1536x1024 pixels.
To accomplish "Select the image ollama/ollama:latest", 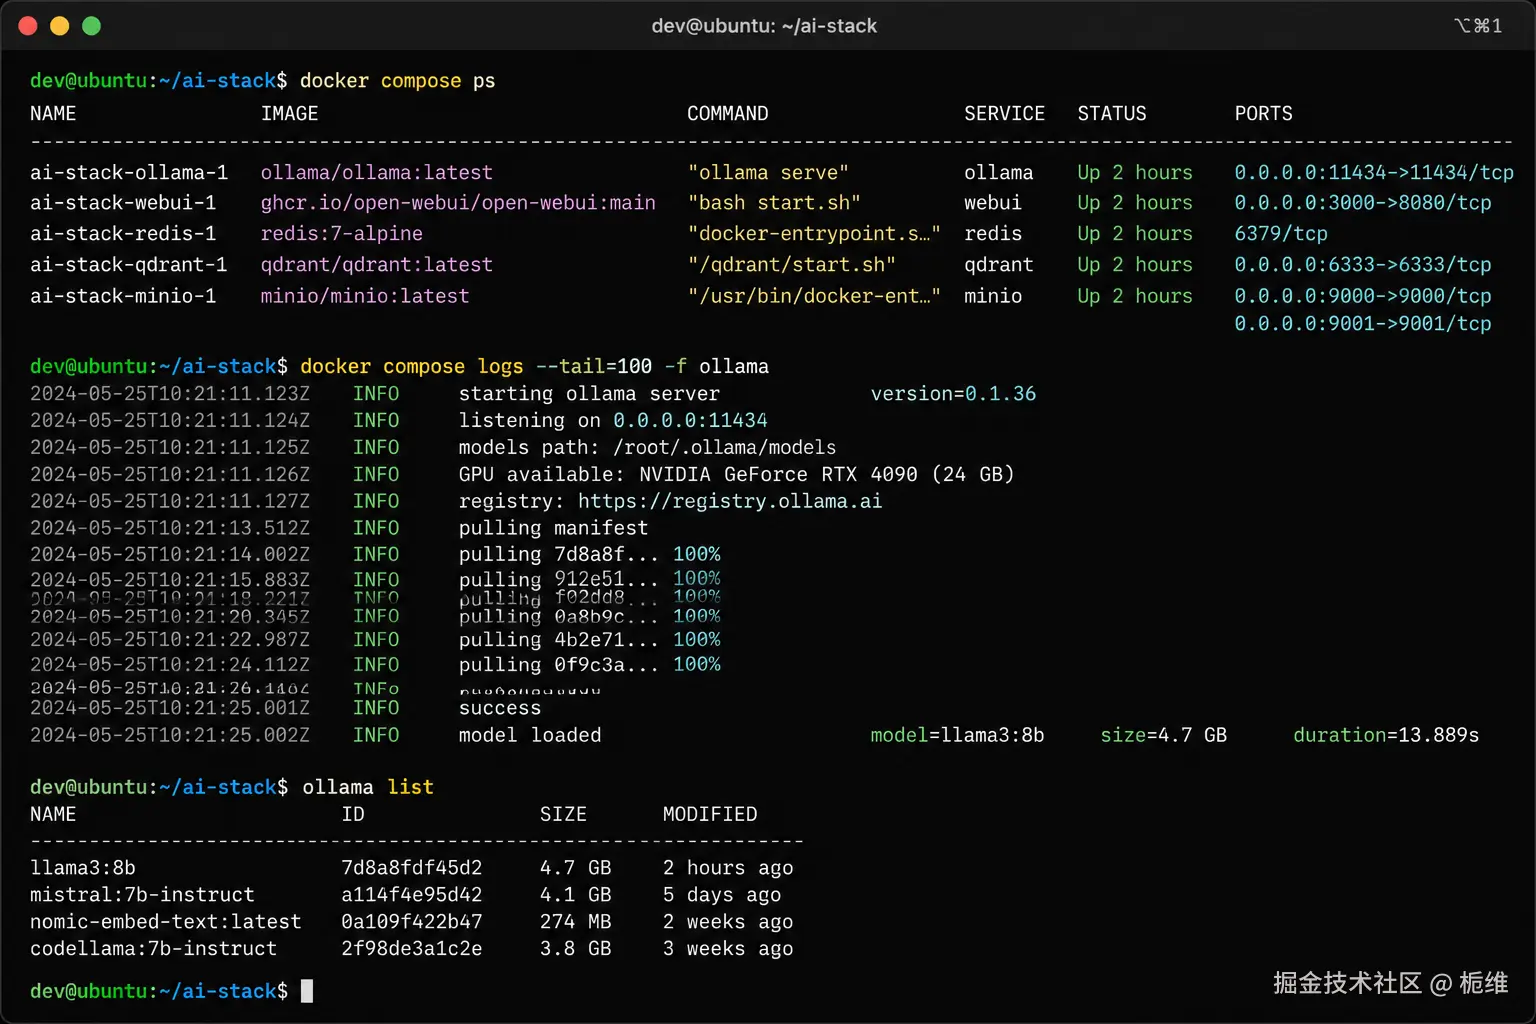I will point(377,173).
